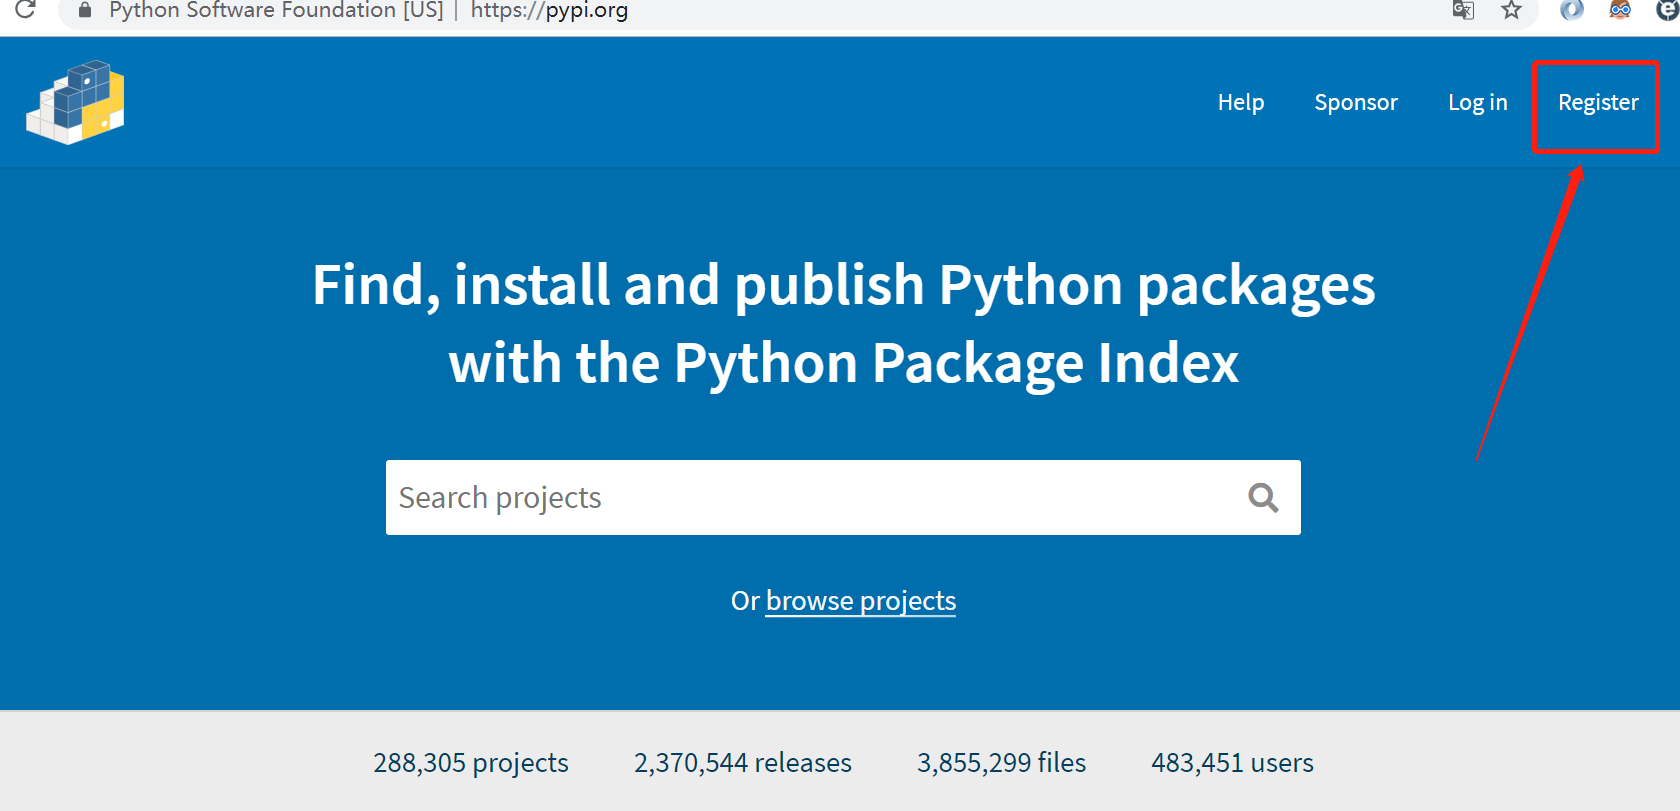Click the '483,451 users' statistic
The width and height of the screenshot is (1680, 811).
click(x=1232, y=763)
